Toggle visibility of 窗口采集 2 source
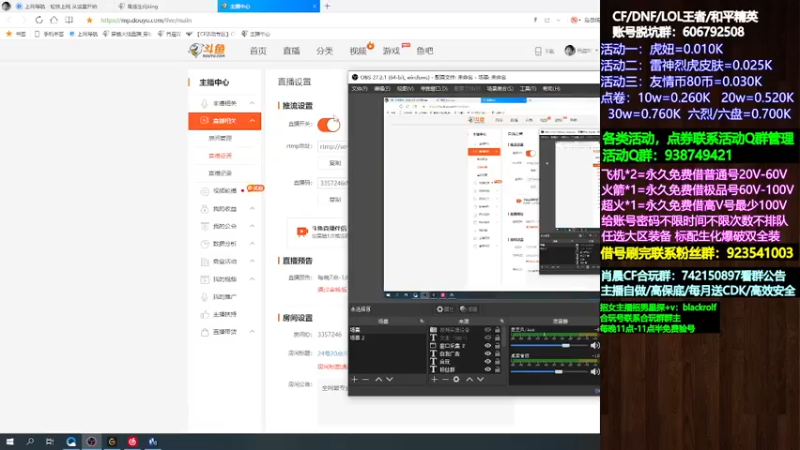 click(487, 345)
